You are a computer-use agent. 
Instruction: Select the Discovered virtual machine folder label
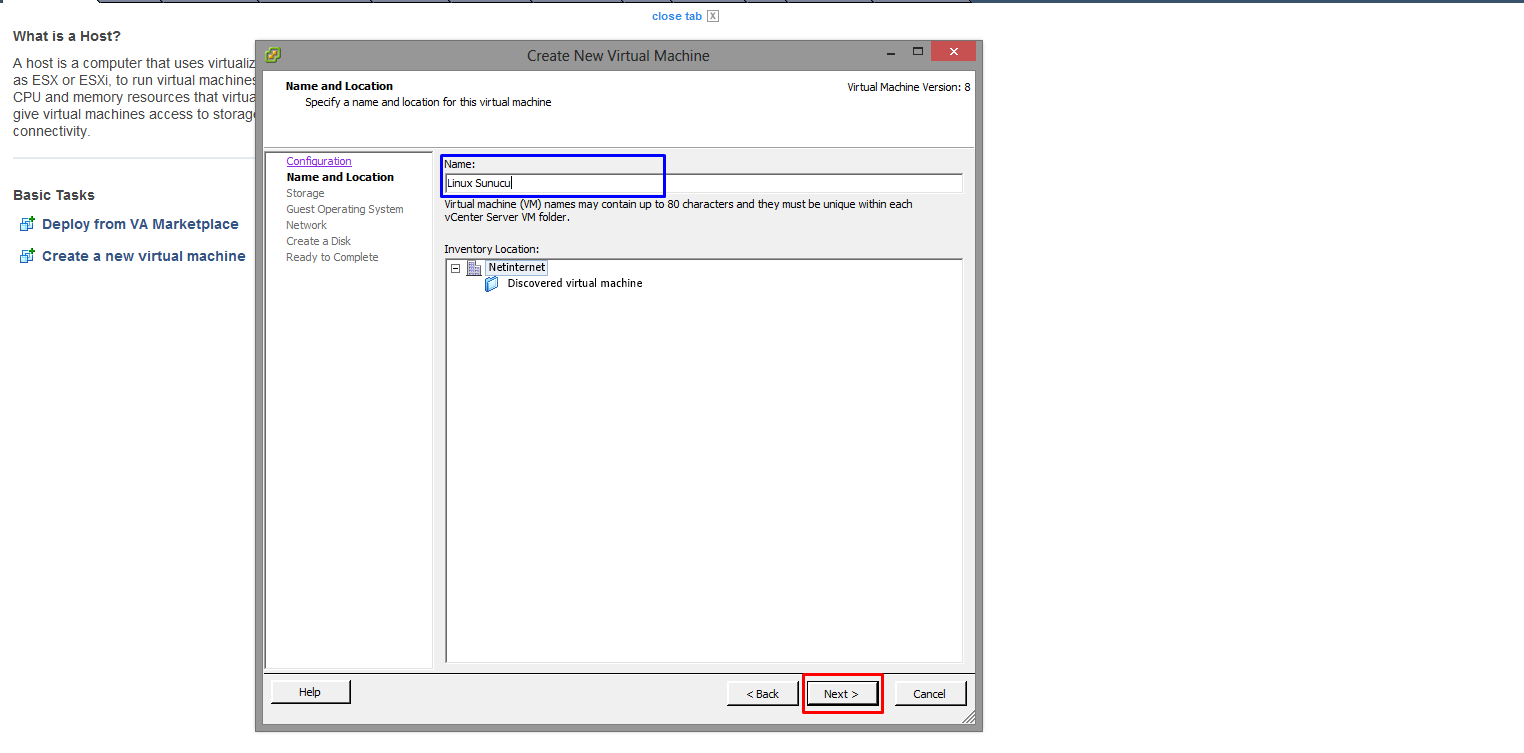[x=574, y=284]
